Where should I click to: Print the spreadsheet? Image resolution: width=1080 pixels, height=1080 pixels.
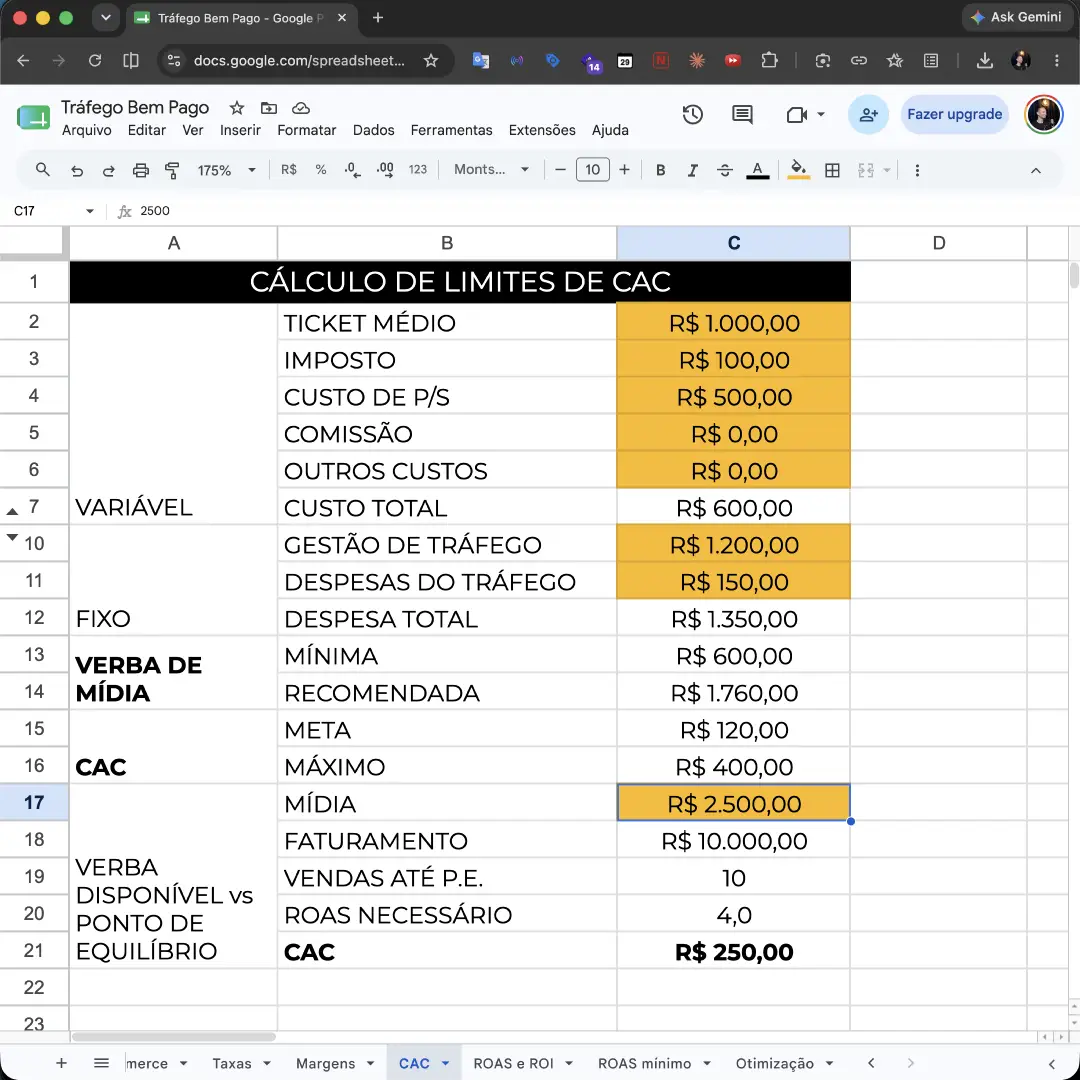point(141,170)
